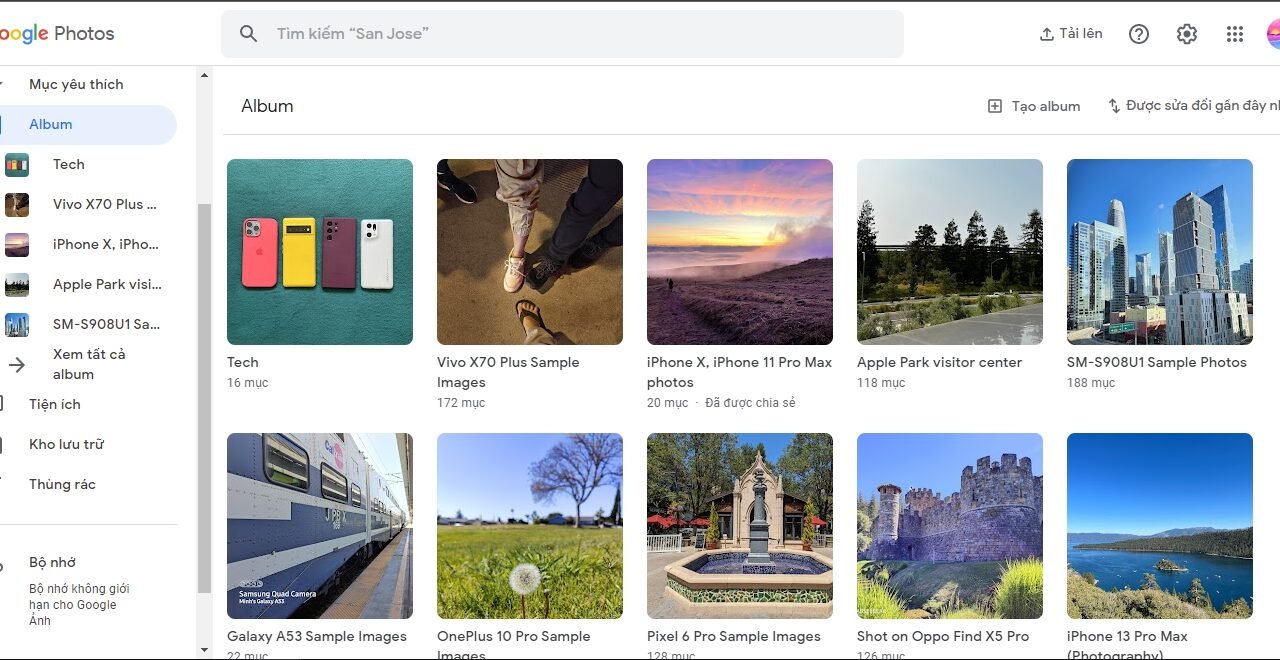1280x660 pixels.
Task: Click the 16 mục count under Tech
Action: tap(248, 383)
